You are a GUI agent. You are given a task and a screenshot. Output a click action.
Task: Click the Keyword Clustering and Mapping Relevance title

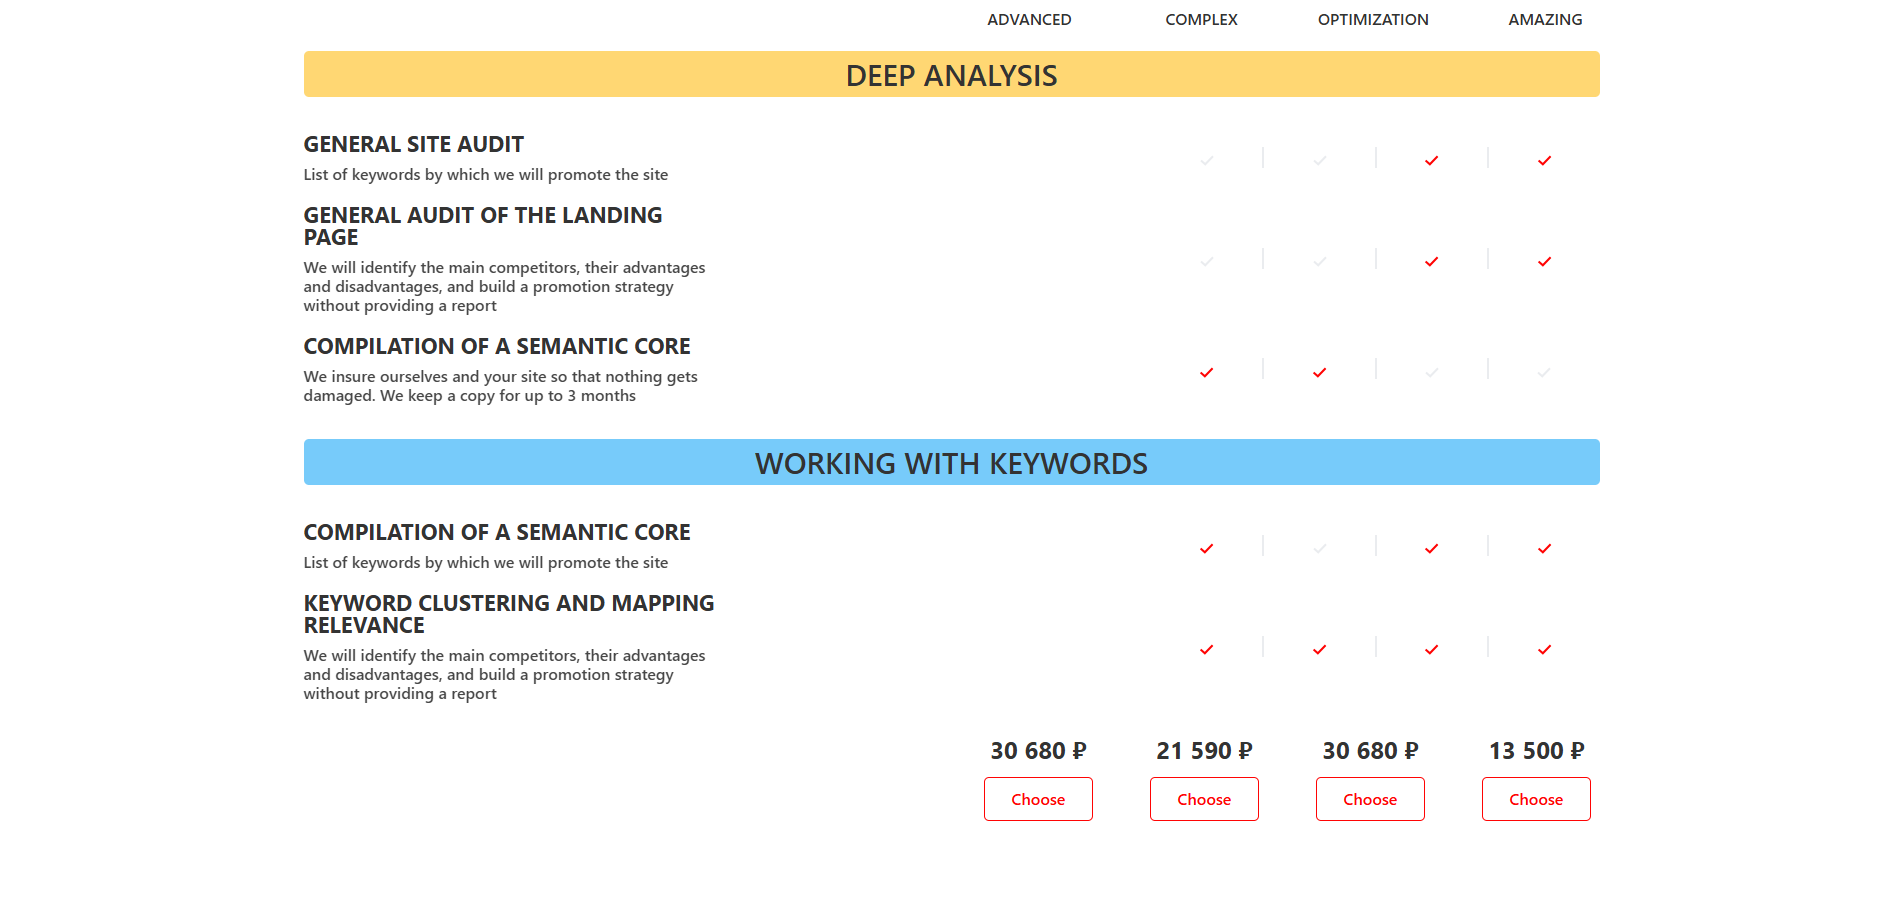[508, 614]
